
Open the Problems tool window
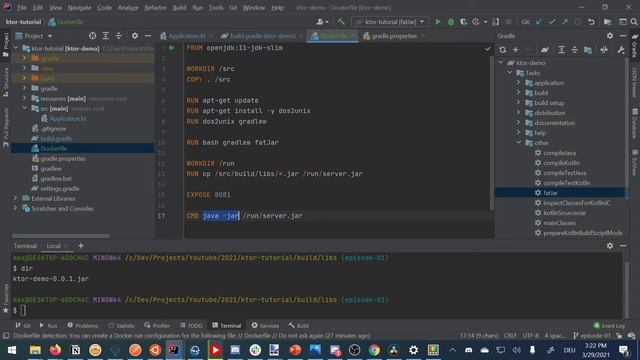pyautogui.click(x=82, y=325)
